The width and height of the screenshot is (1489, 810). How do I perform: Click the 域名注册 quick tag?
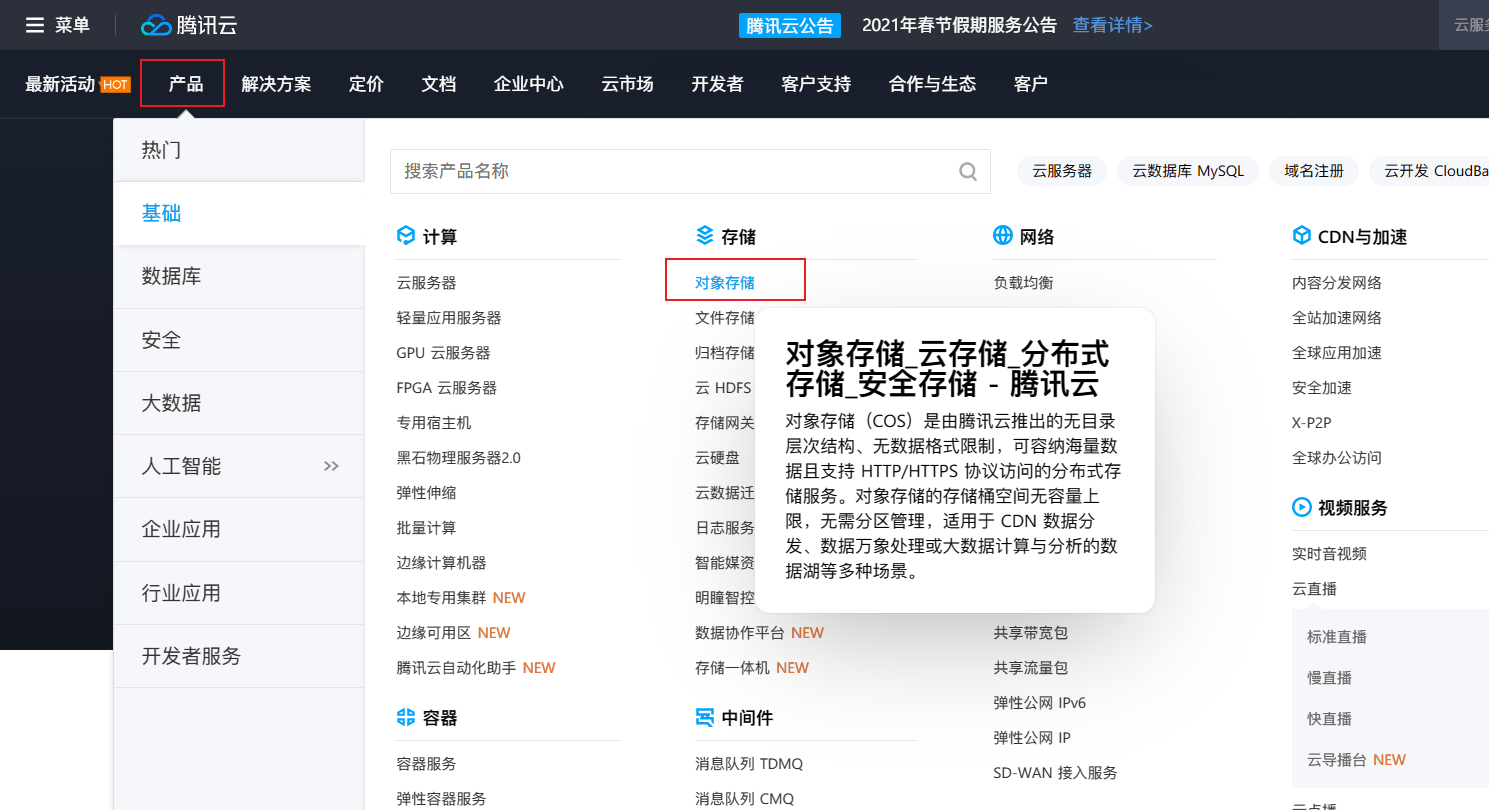[x=1314, y=171]
